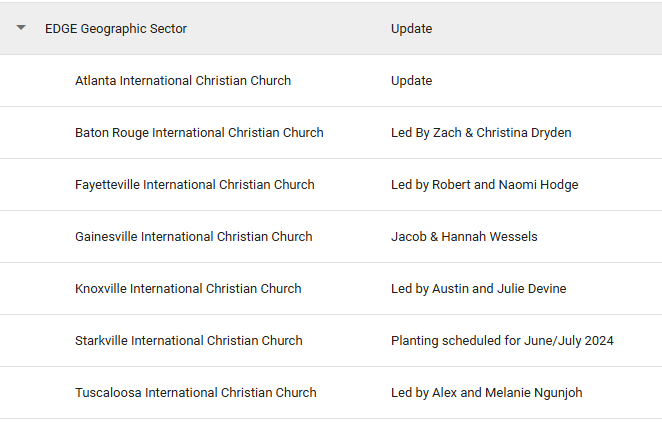This screenshot has height=422, width=662.
Task: Select Tuscaloosa International Christian Church
Action: tap(196, 393)
